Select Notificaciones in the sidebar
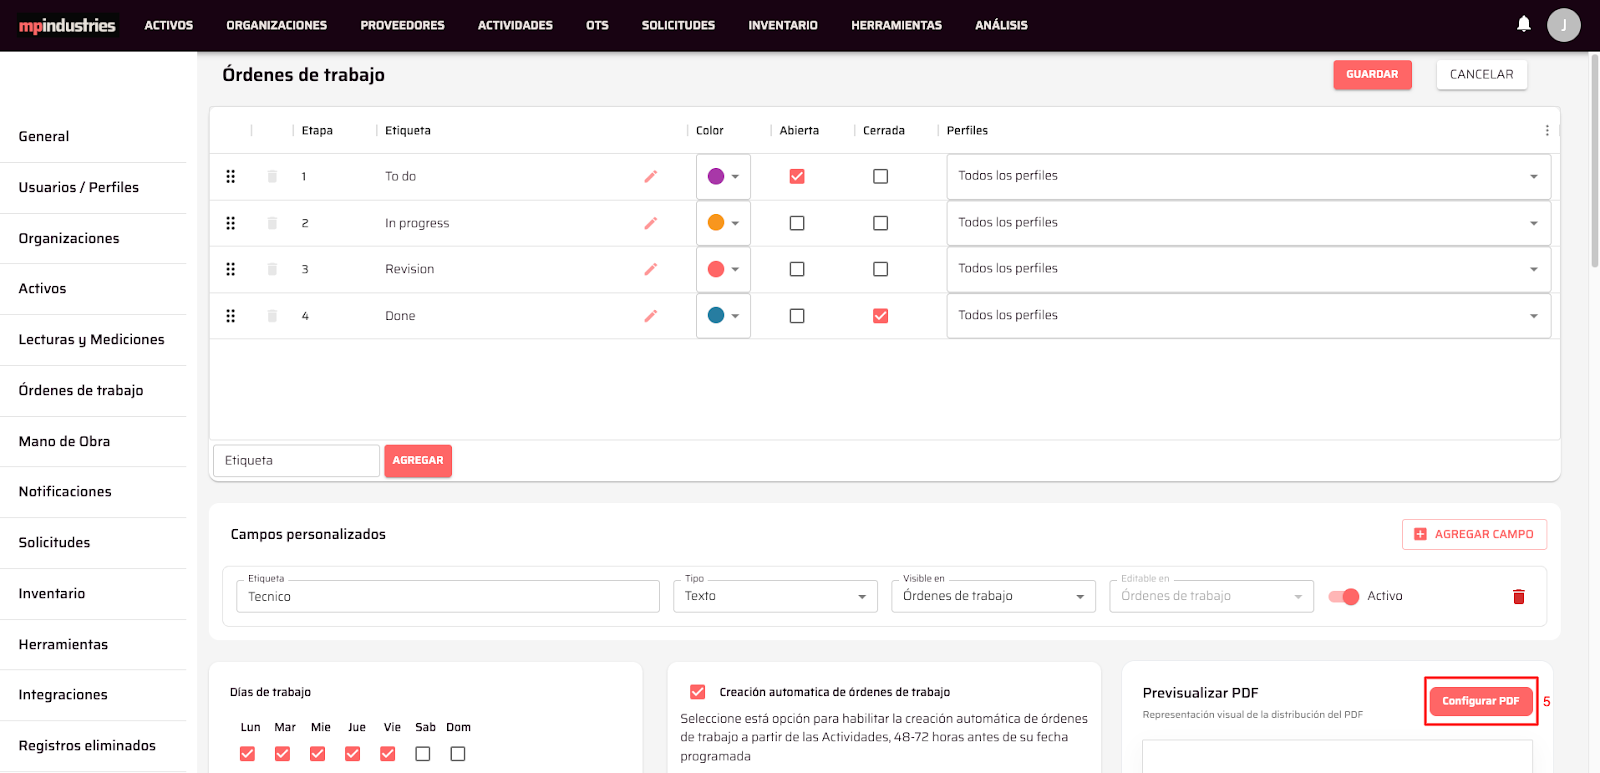1600x773 pixels. click(x=65, y=492)
